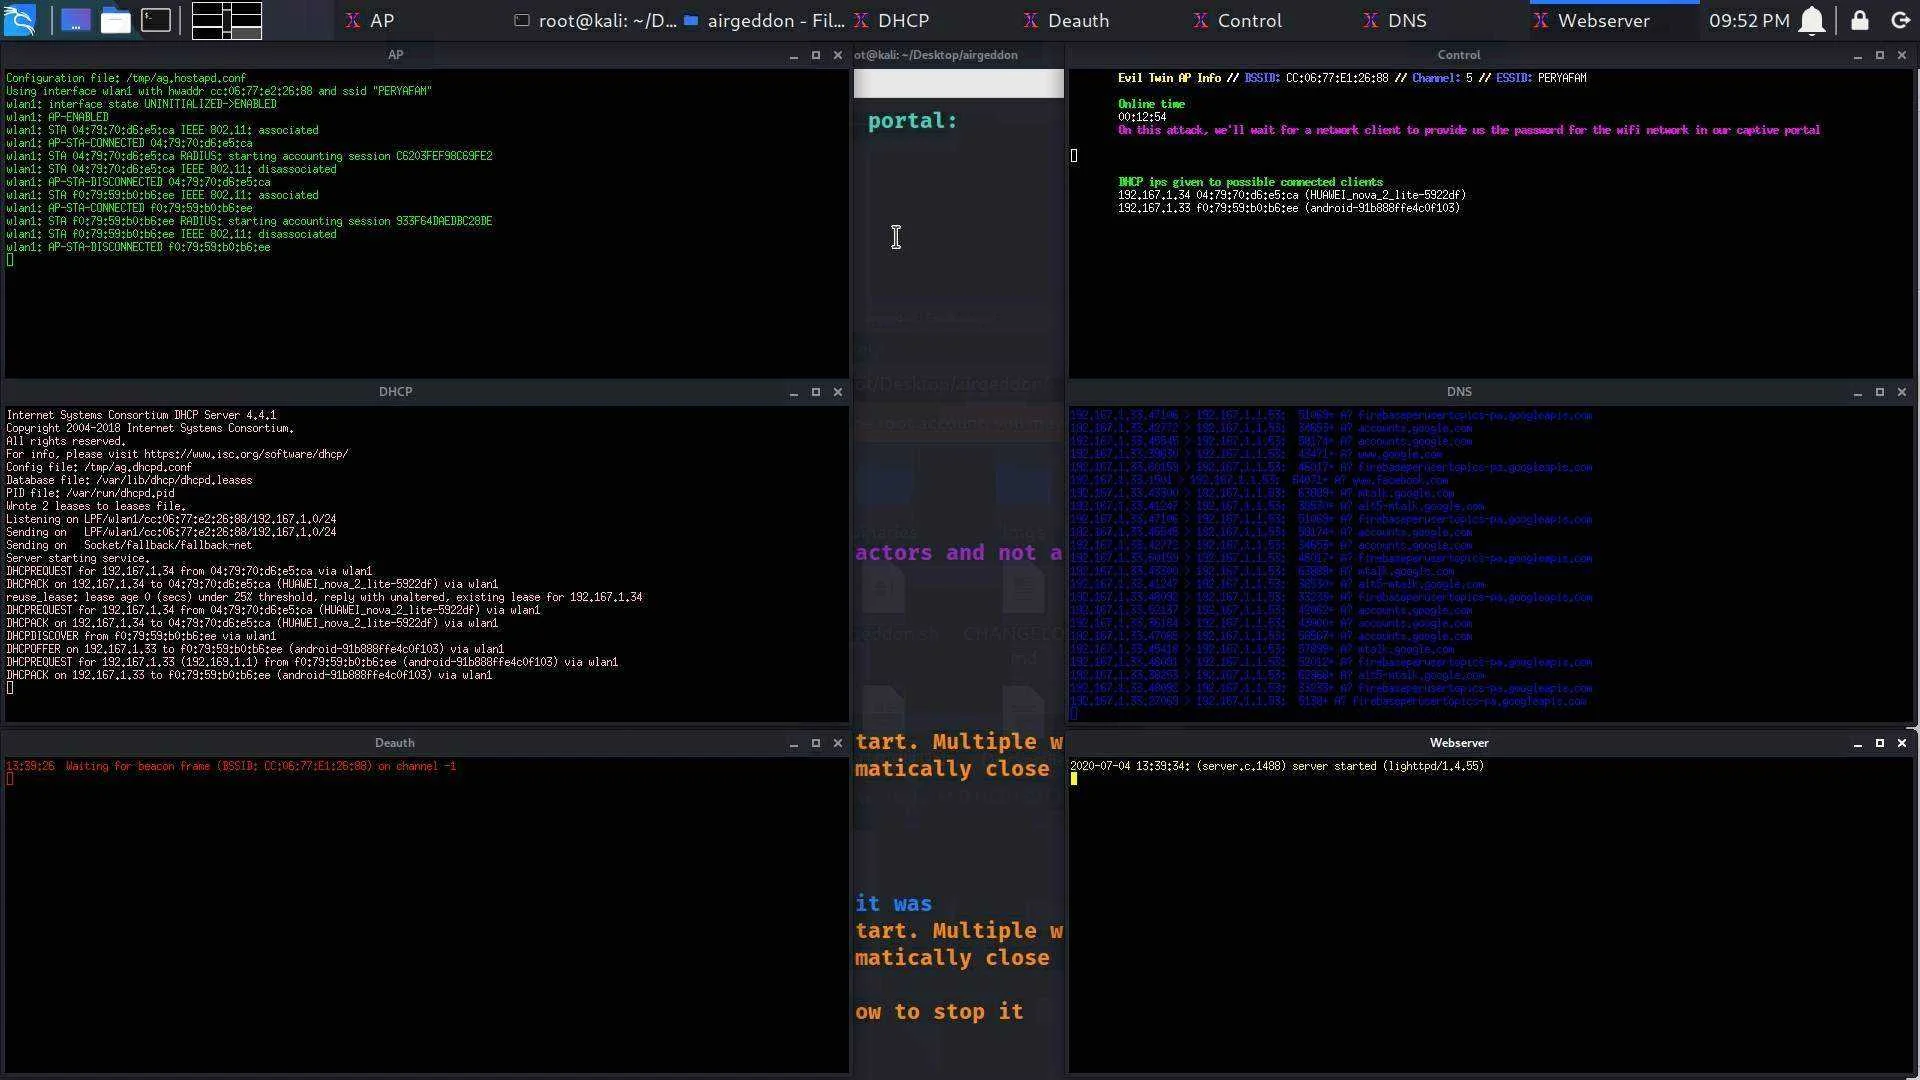1920x1080 pixels.
Task: Click the "Configuration file: /tmp/ag.hostapd.conf" line
Action: click(x=126, y=78)
